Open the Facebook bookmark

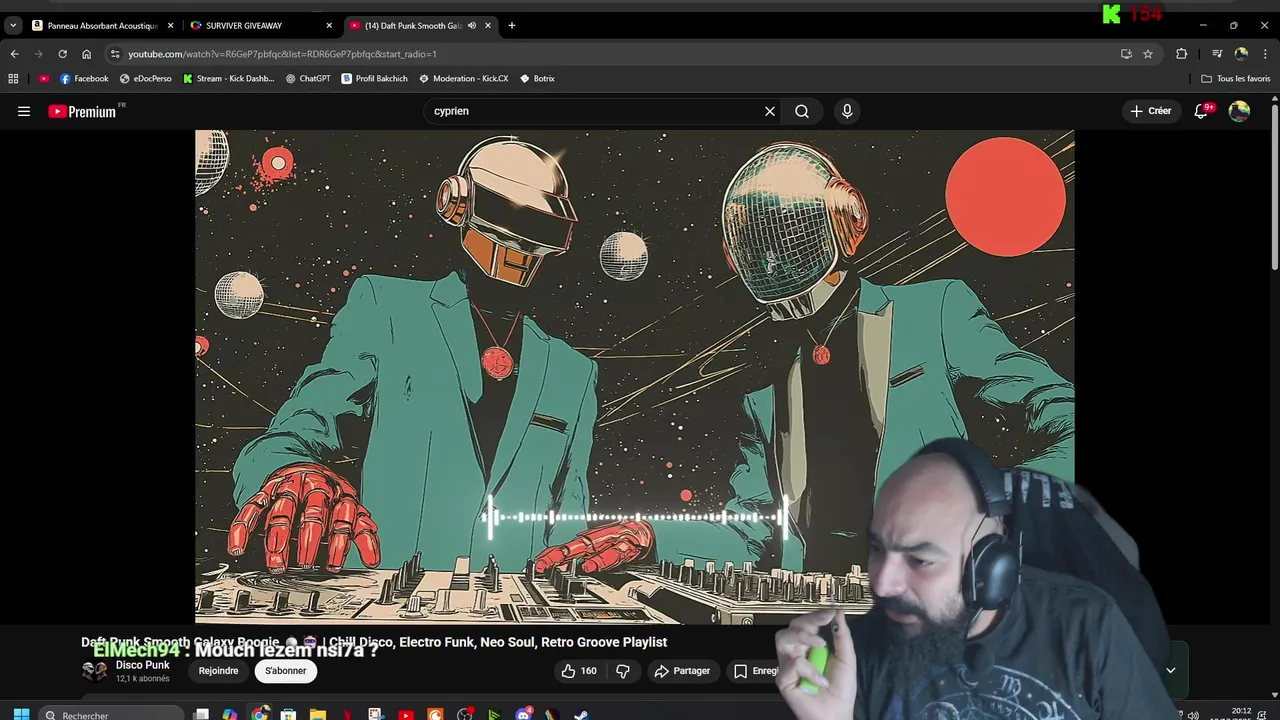click(x=84, y=78)
